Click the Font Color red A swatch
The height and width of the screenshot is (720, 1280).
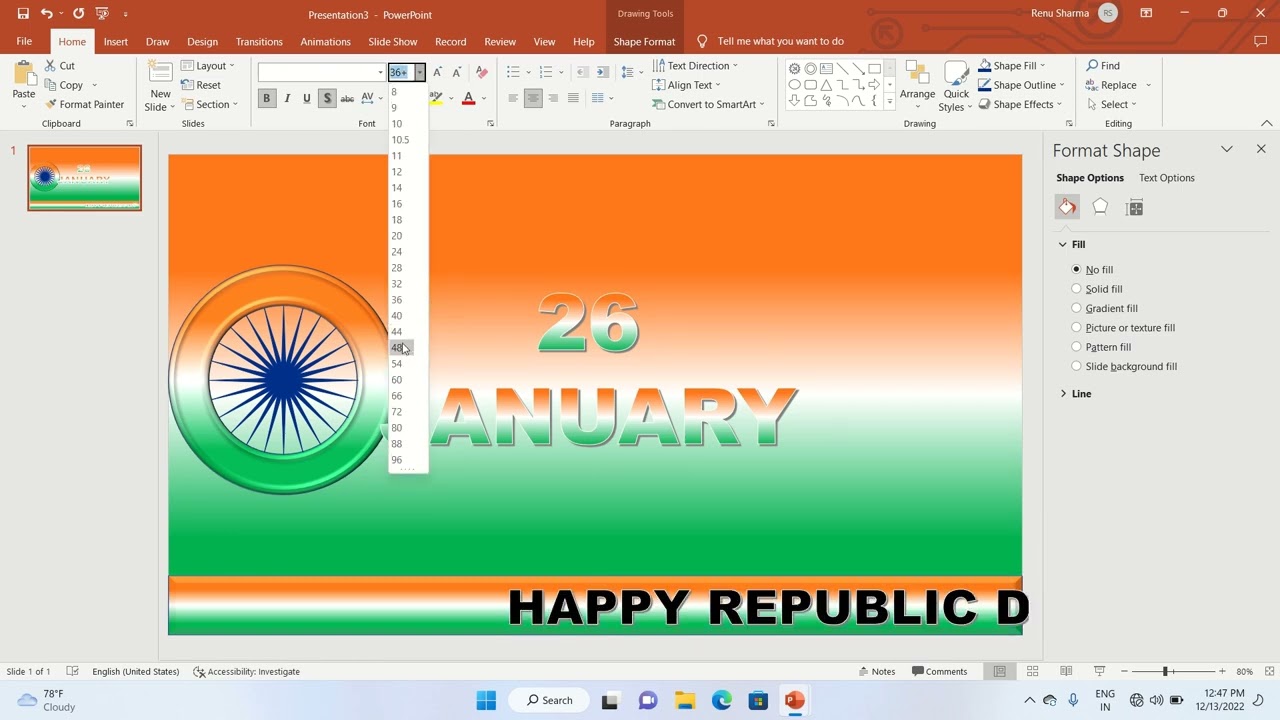click(468, 98)
